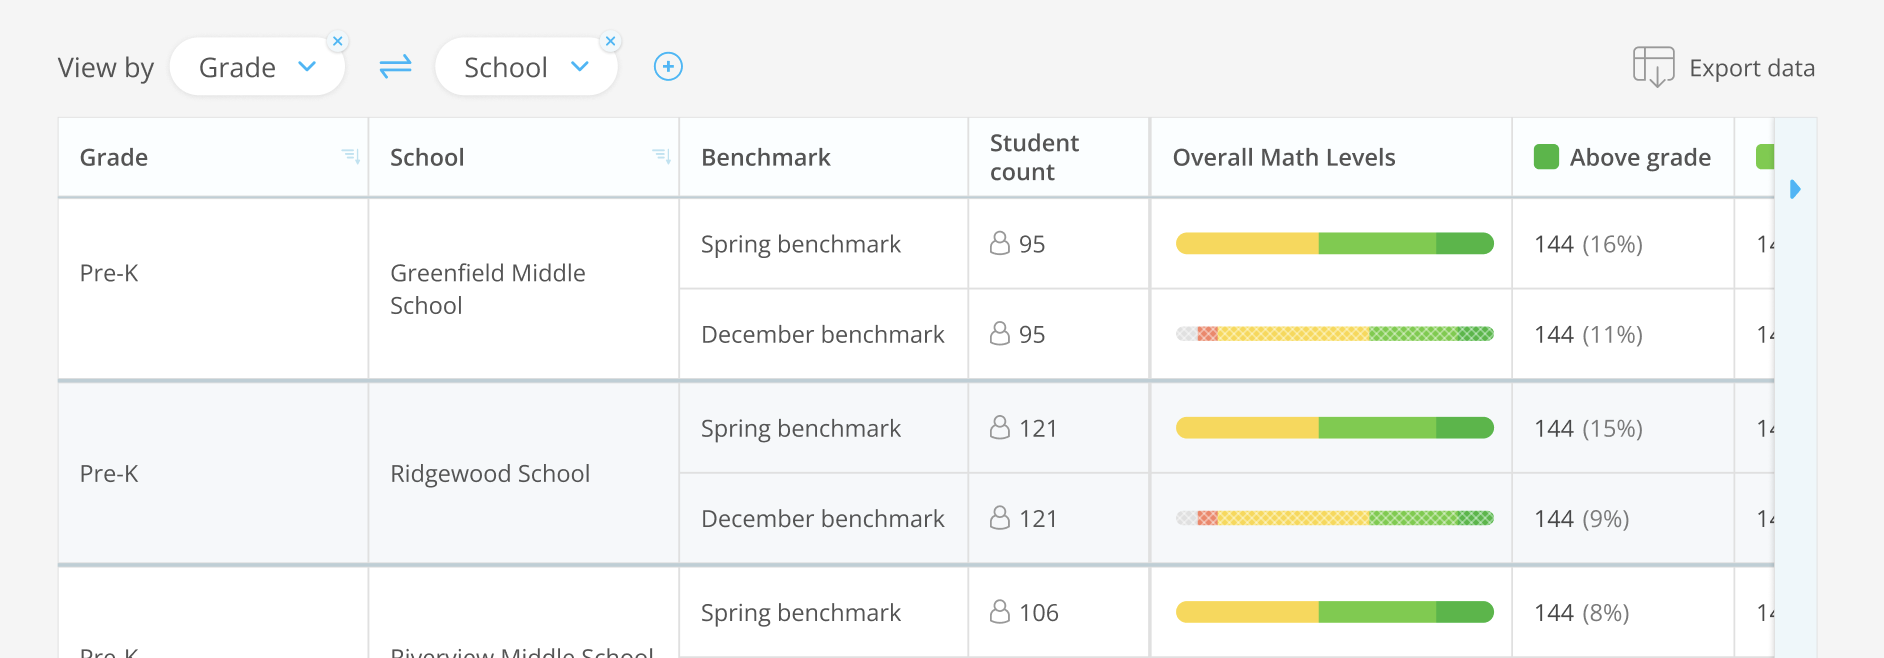The width and height of the screenshot is (1884, 658).
Task: Select the December benchmark cell for Greenfield
Action: coord(822,334)
